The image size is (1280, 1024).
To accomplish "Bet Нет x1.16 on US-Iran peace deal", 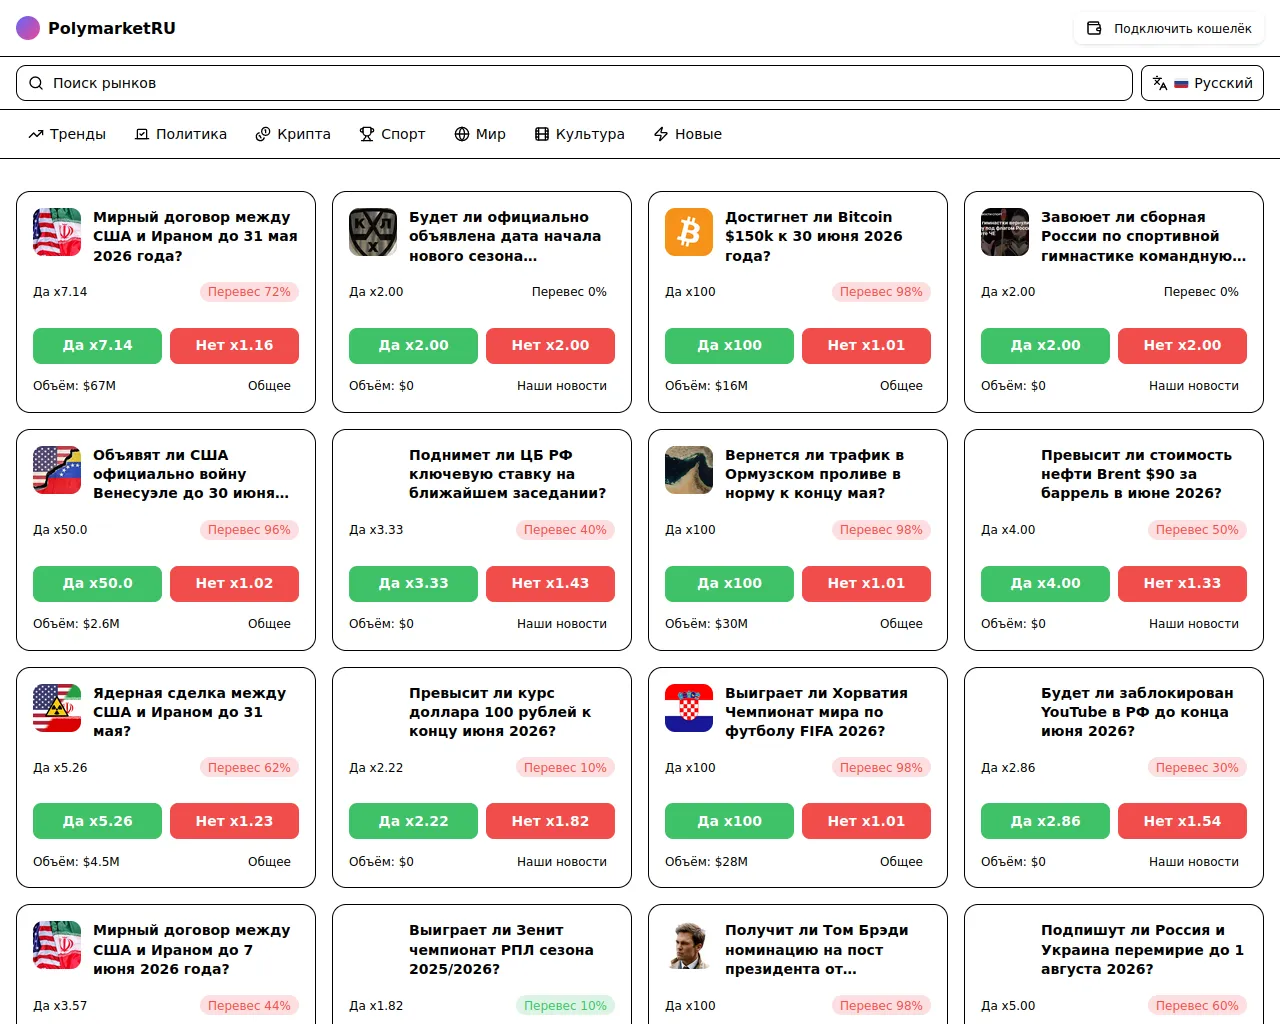I will [234, 345].
